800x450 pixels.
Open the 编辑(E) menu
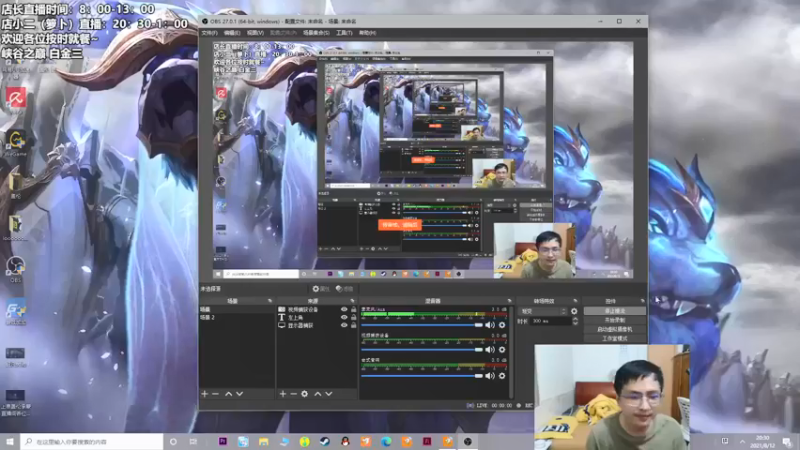coord(232,33)
